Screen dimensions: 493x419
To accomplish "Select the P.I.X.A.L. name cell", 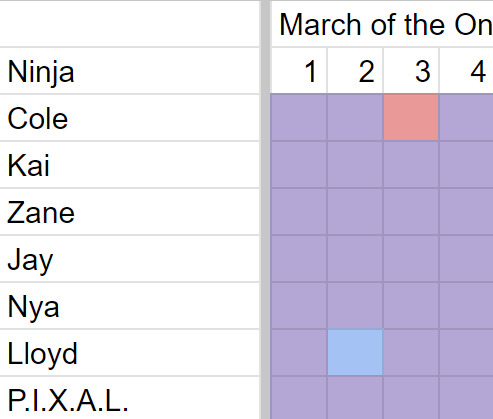I will tap(129, 398).
